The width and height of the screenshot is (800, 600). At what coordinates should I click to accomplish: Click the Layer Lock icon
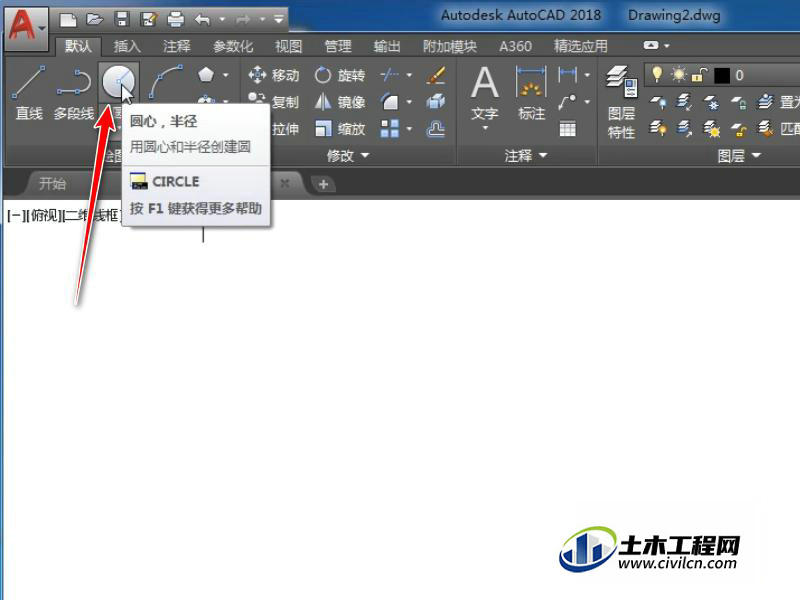tap(738, 102)
